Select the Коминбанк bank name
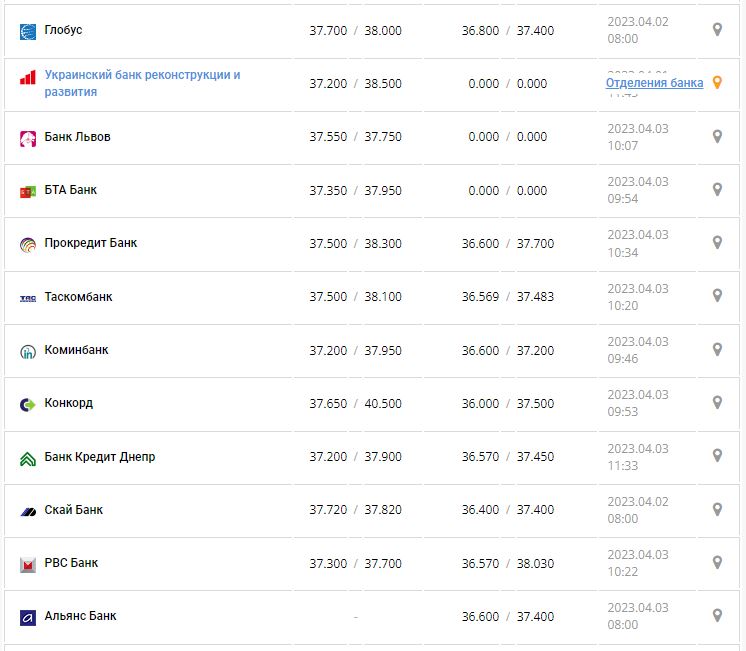This screenshot has width=746, height=651. 77,350
